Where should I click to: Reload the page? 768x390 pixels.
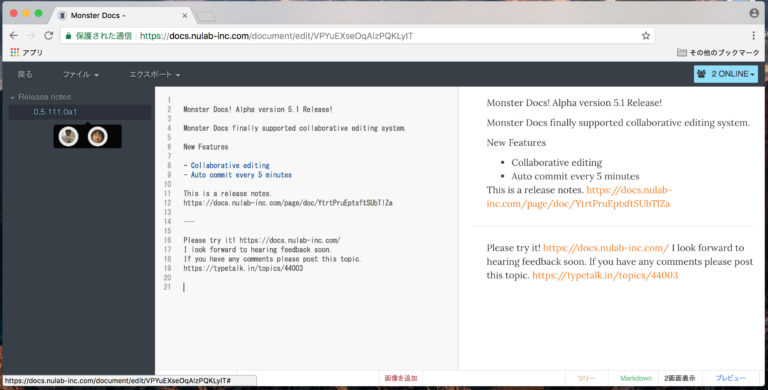point(48,35)
